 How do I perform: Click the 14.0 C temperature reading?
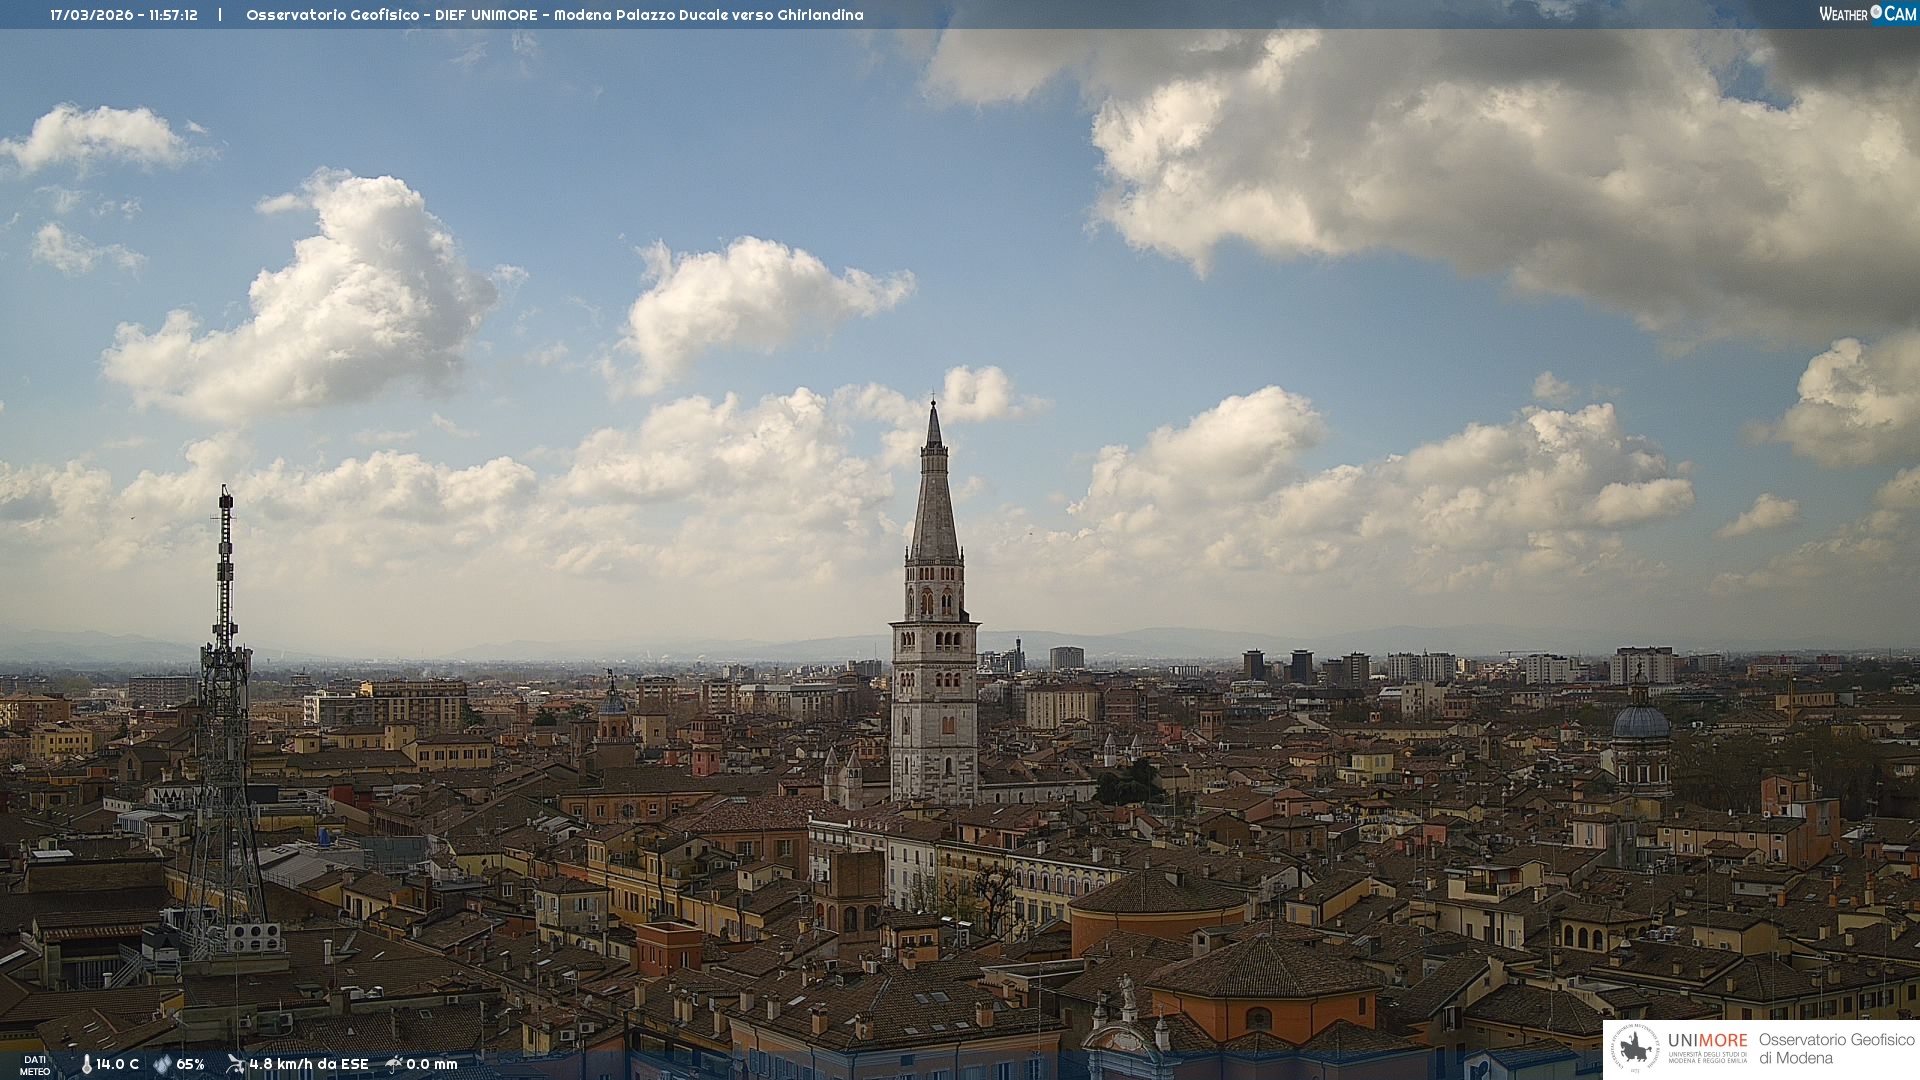(x=118, y=1064)
